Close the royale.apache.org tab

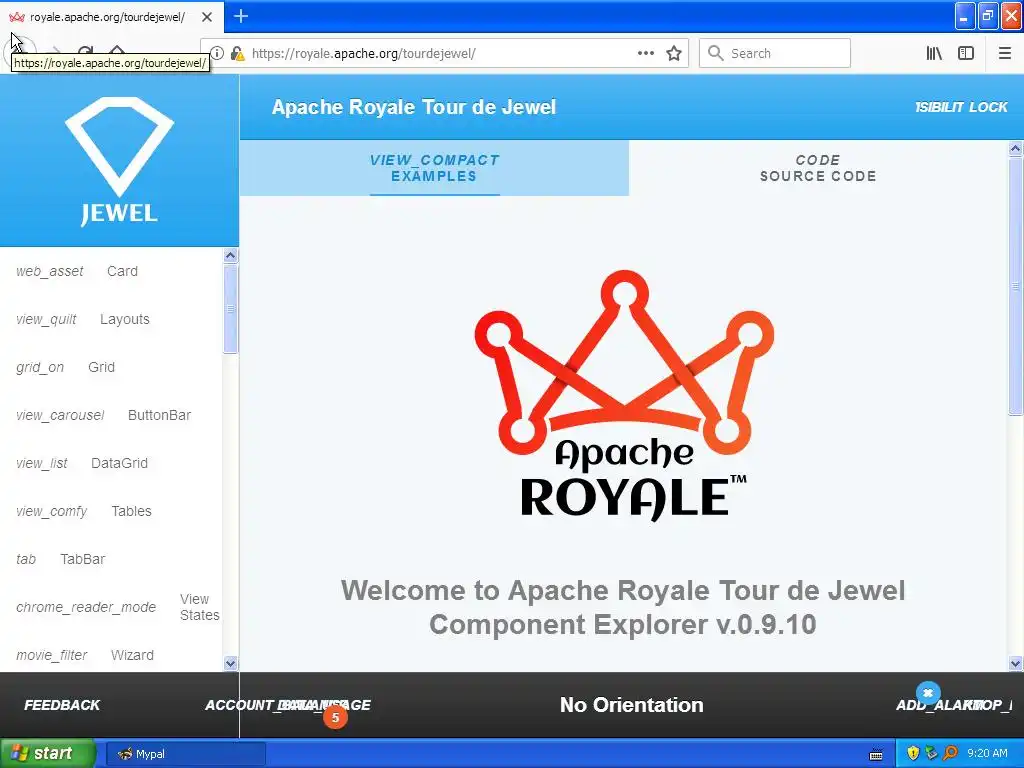click(207, 17)
